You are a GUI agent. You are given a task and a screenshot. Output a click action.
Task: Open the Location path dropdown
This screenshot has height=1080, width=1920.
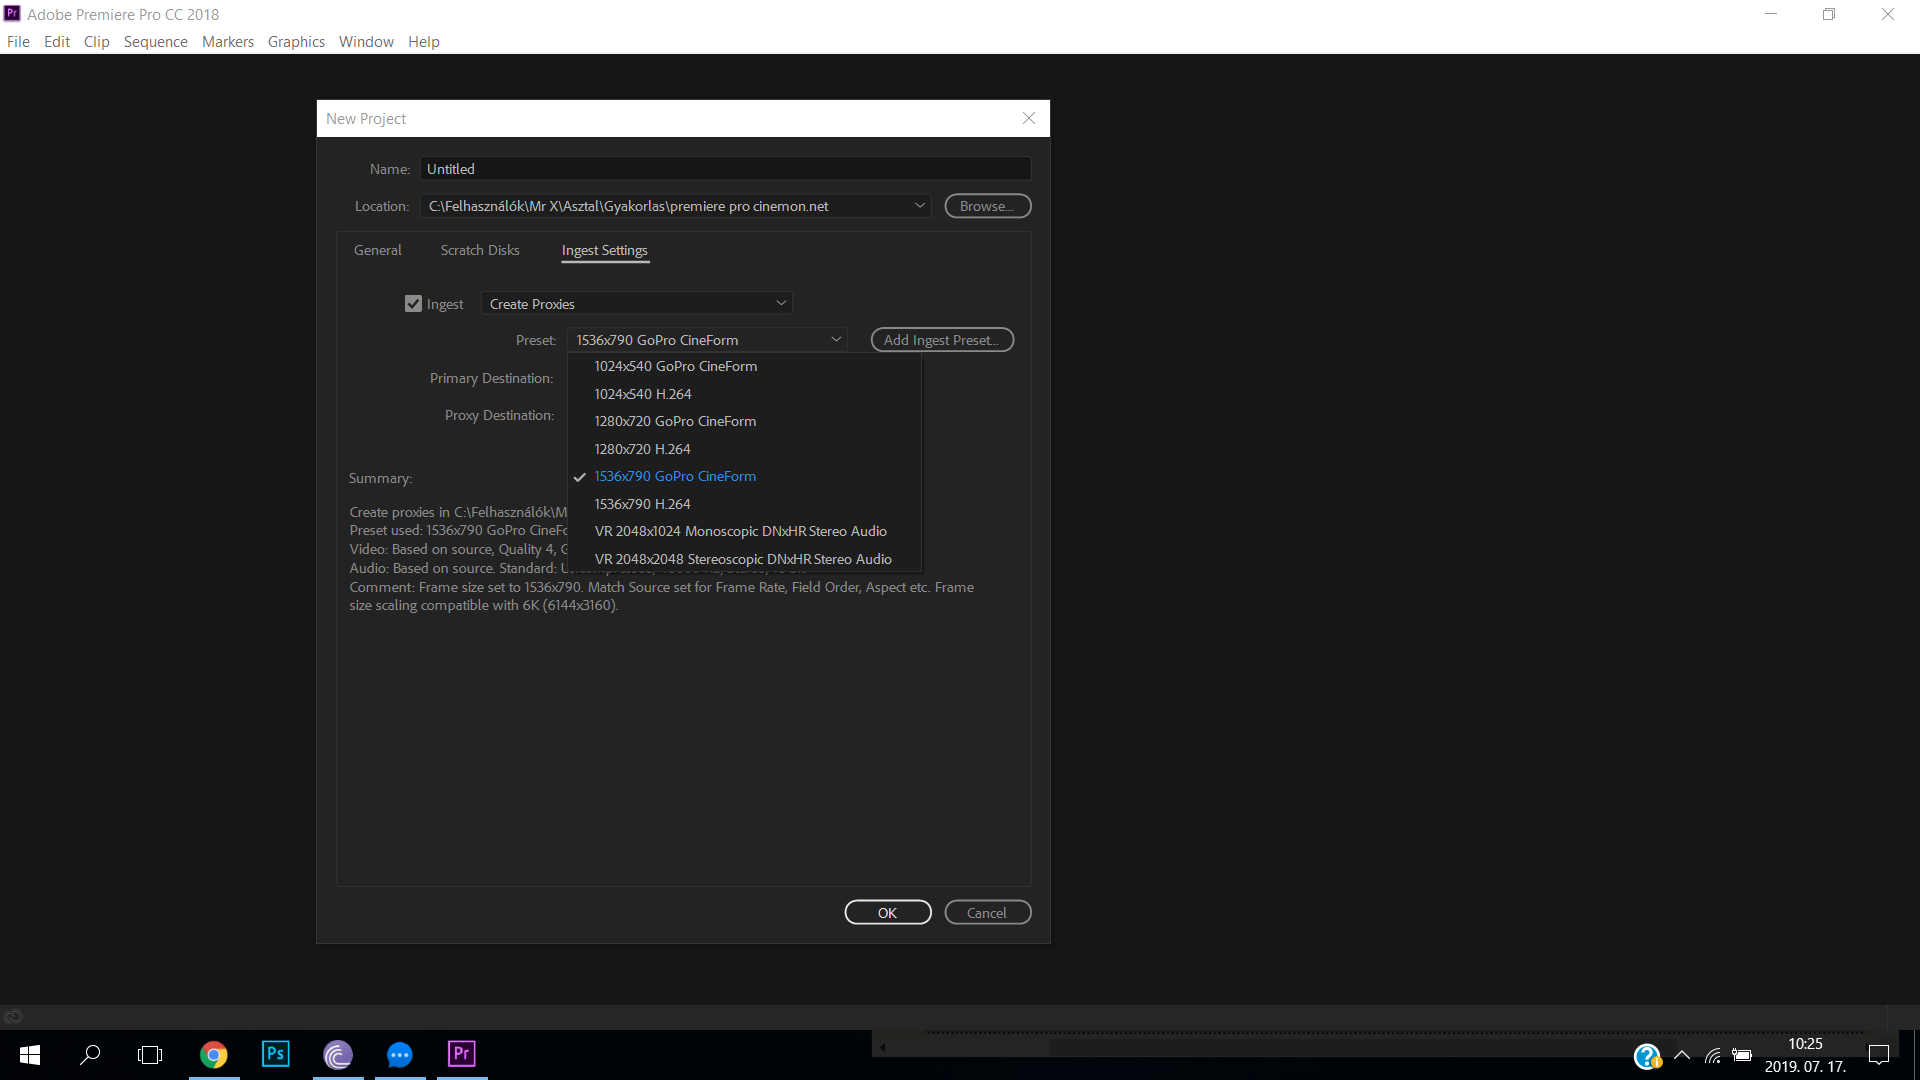(919, 206)
